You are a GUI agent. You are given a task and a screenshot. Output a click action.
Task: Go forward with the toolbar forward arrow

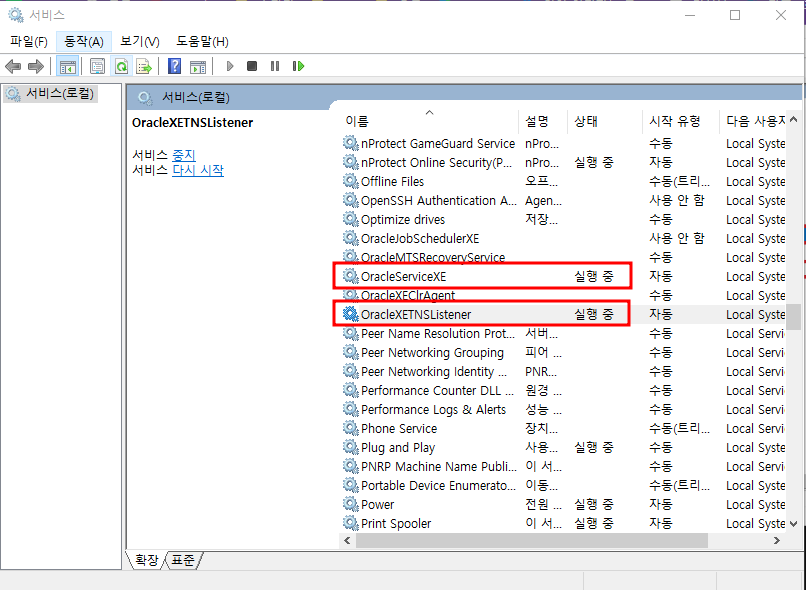tap(35, 66)
